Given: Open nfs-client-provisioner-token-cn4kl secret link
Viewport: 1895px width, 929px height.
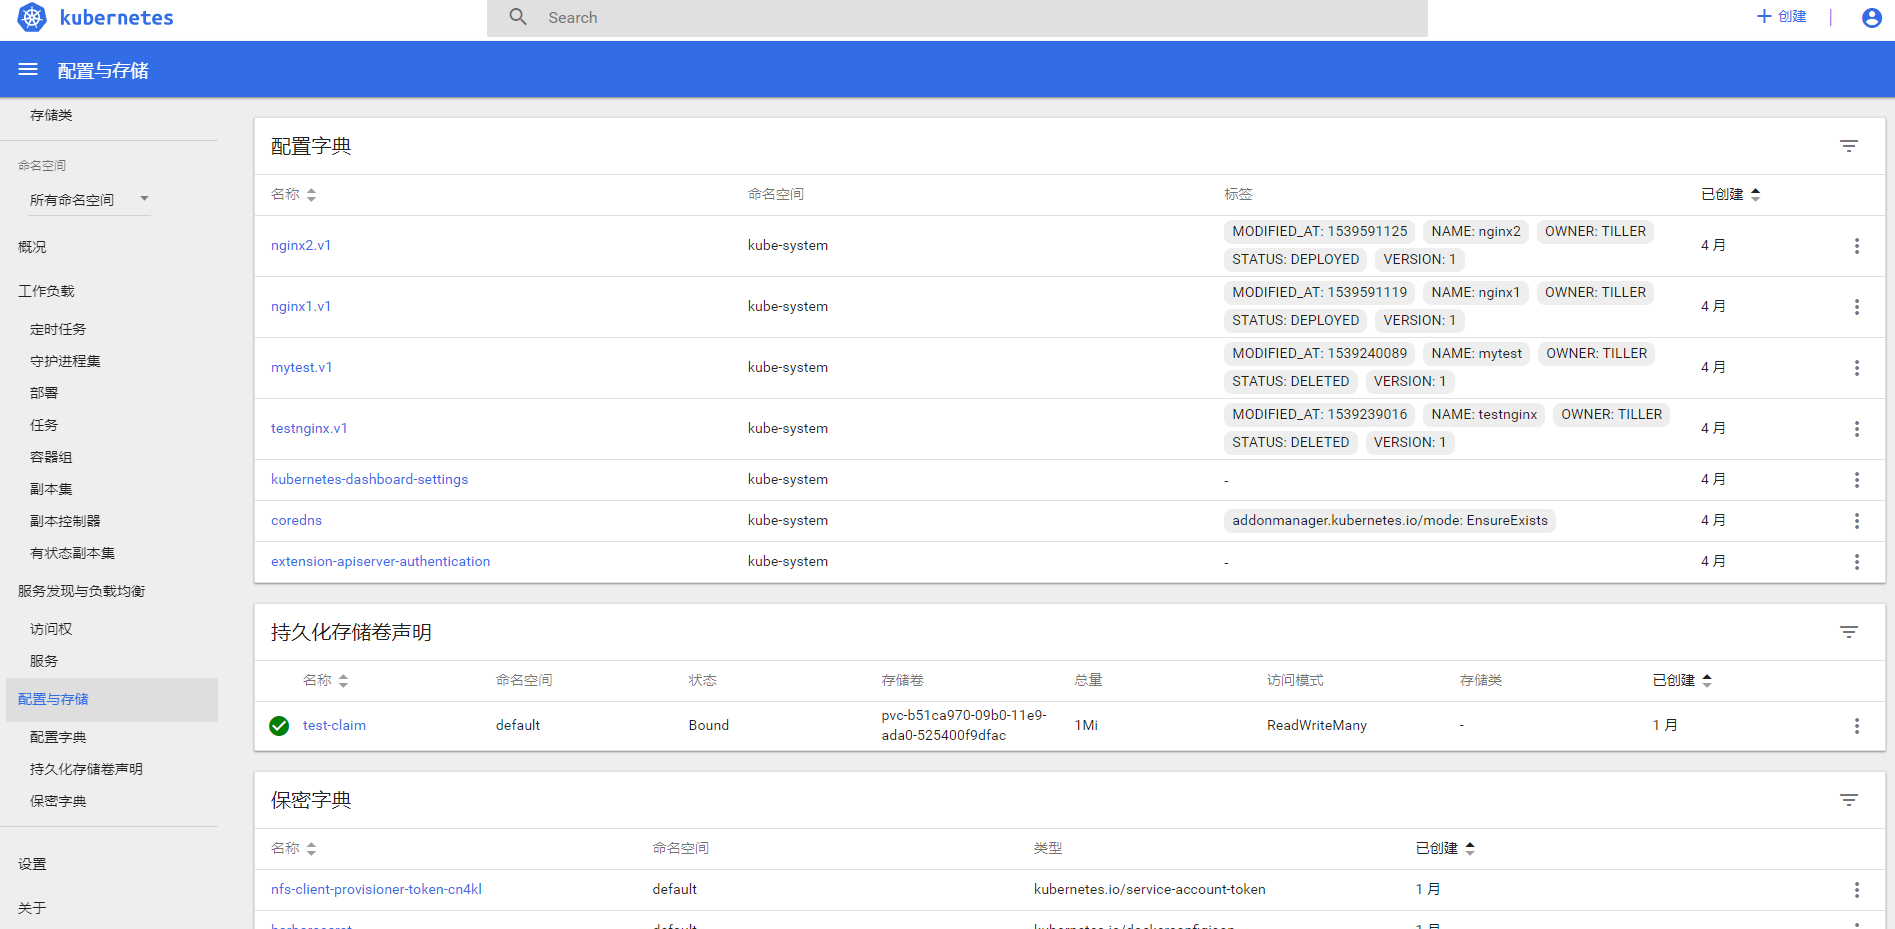Looking at the screenshot, I should 376,889.
